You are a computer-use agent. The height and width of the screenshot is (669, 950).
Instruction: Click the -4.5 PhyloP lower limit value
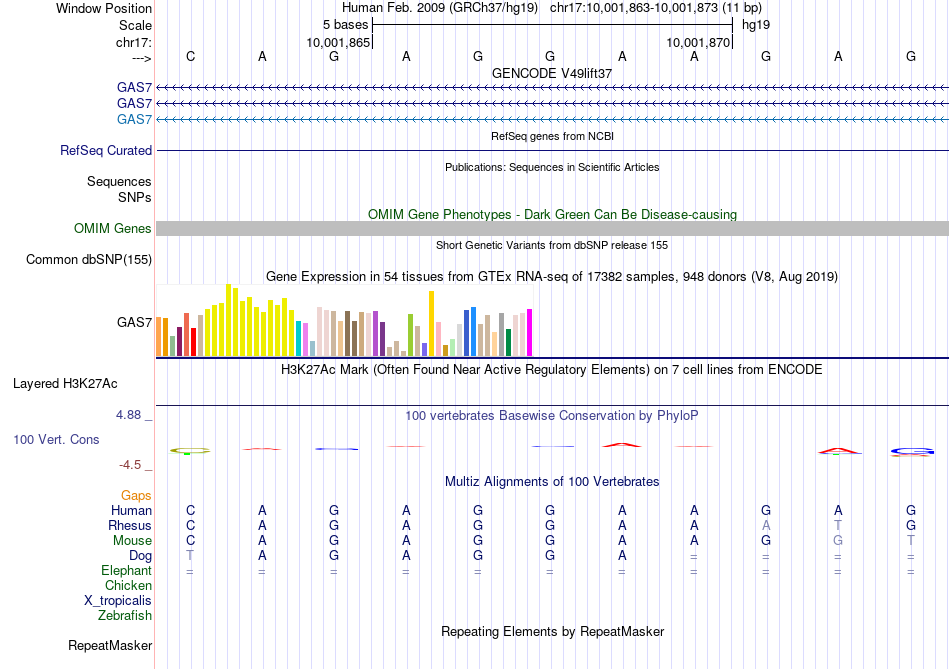click(130, 465)
